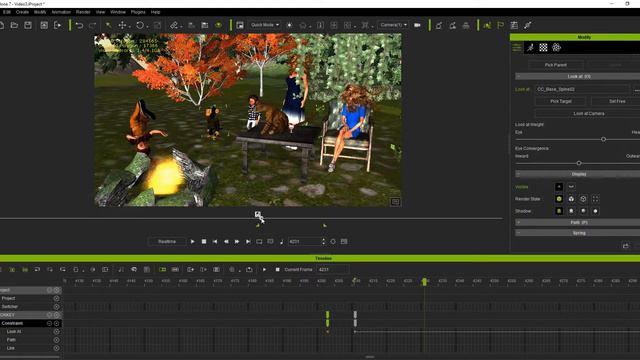
Task: Open project with the folder icon
Action: click(14, 25)
